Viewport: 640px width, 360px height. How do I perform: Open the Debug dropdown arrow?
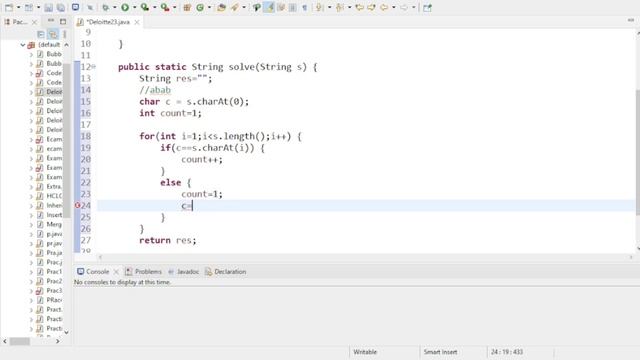click(114, 7)
